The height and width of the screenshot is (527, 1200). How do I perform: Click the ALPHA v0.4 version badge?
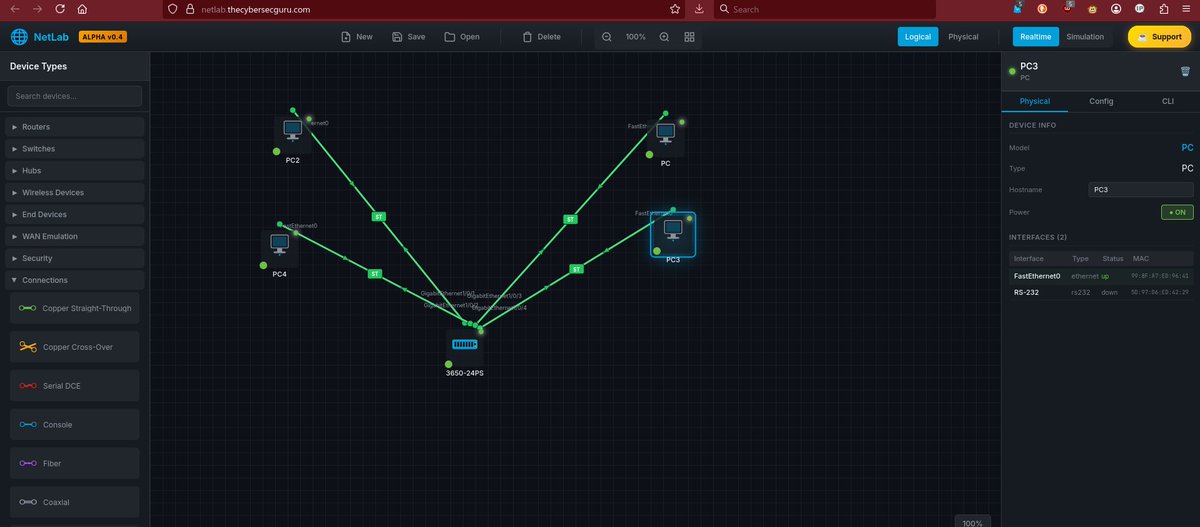pos(103,37)
